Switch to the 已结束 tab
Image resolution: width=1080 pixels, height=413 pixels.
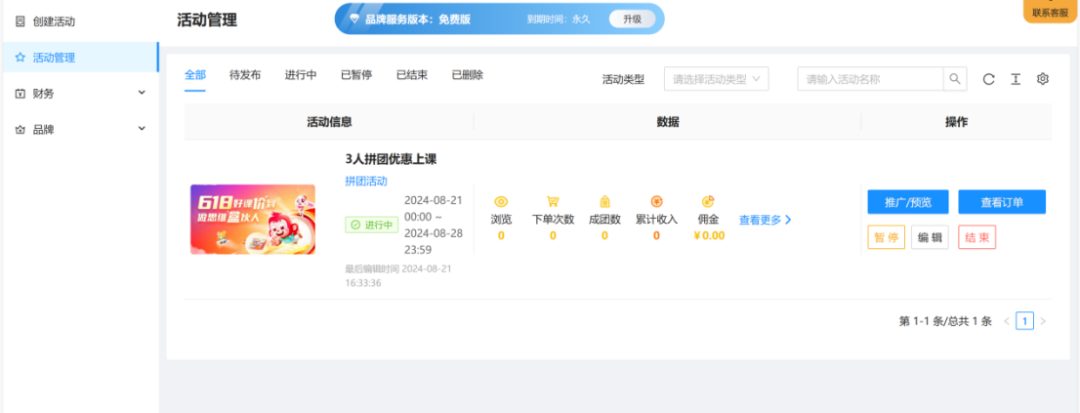tap(412, 75)
